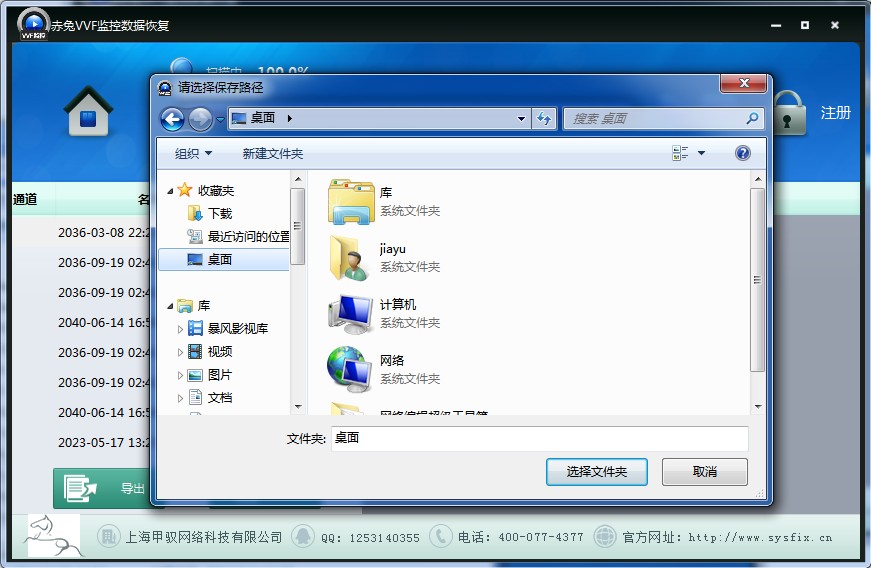Click into the 文件夹 name field
The width and height of the screenshot is (871, 568).
tap(539, 438)
